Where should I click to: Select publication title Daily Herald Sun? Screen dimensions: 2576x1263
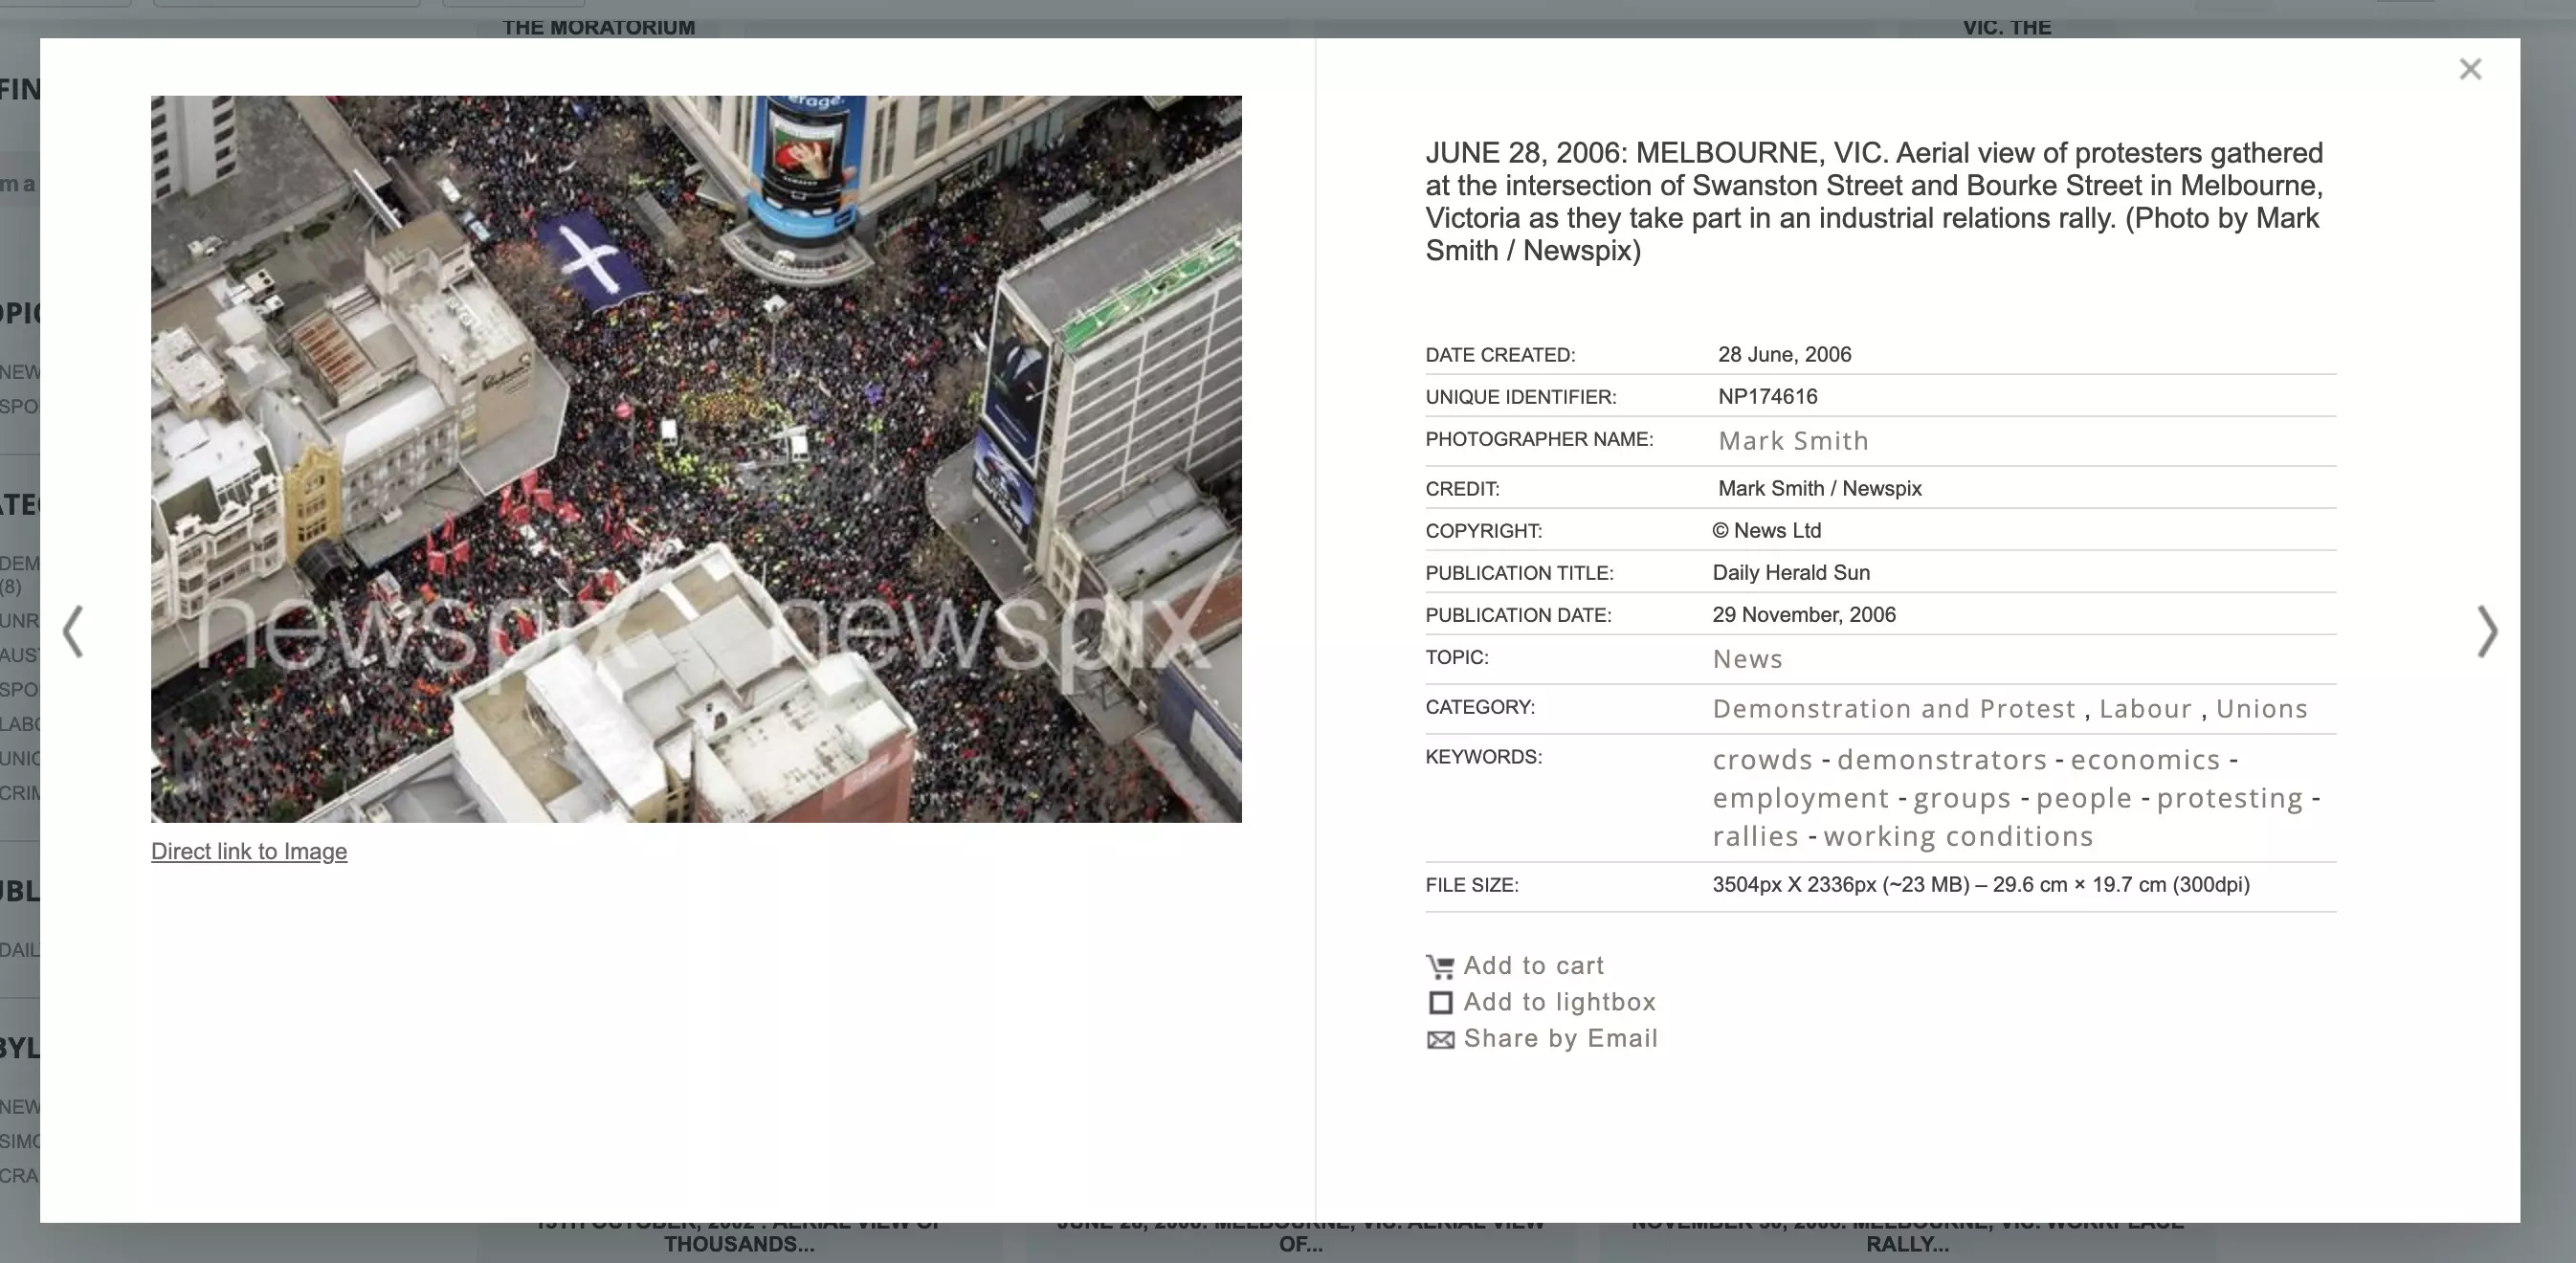click(1790, 573)
